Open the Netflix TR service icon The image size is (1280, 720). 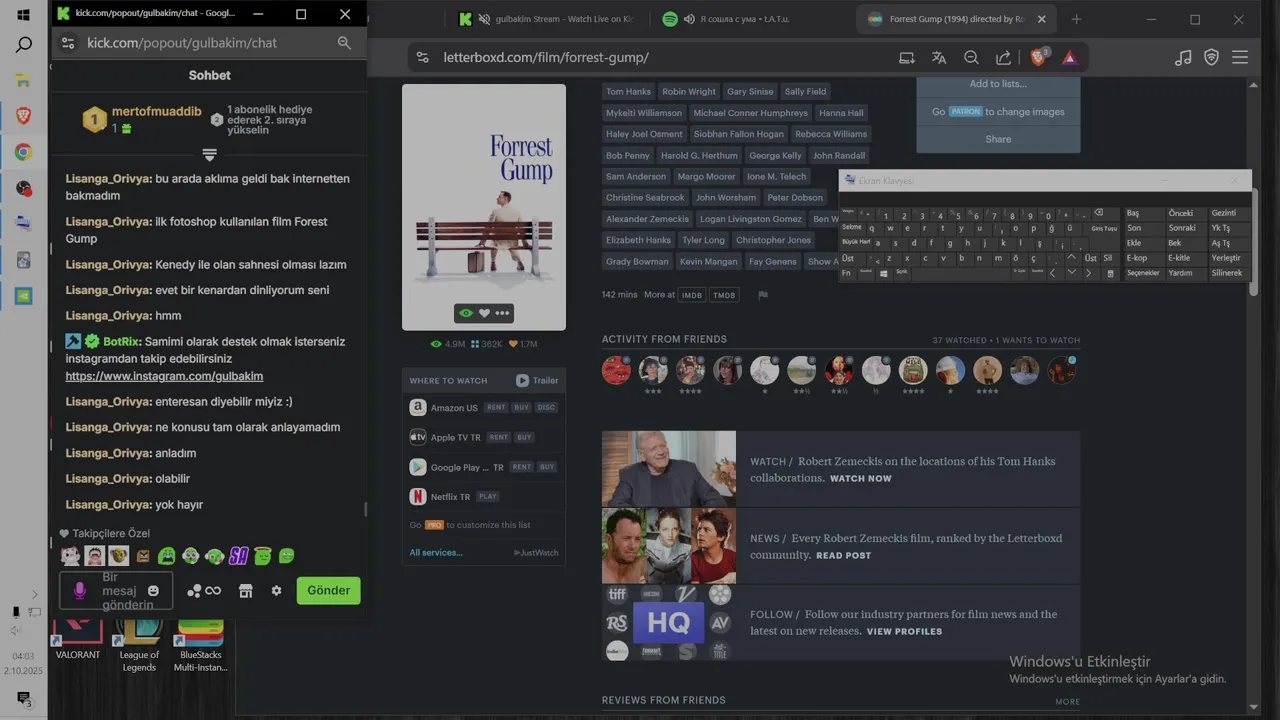point(418,496)
